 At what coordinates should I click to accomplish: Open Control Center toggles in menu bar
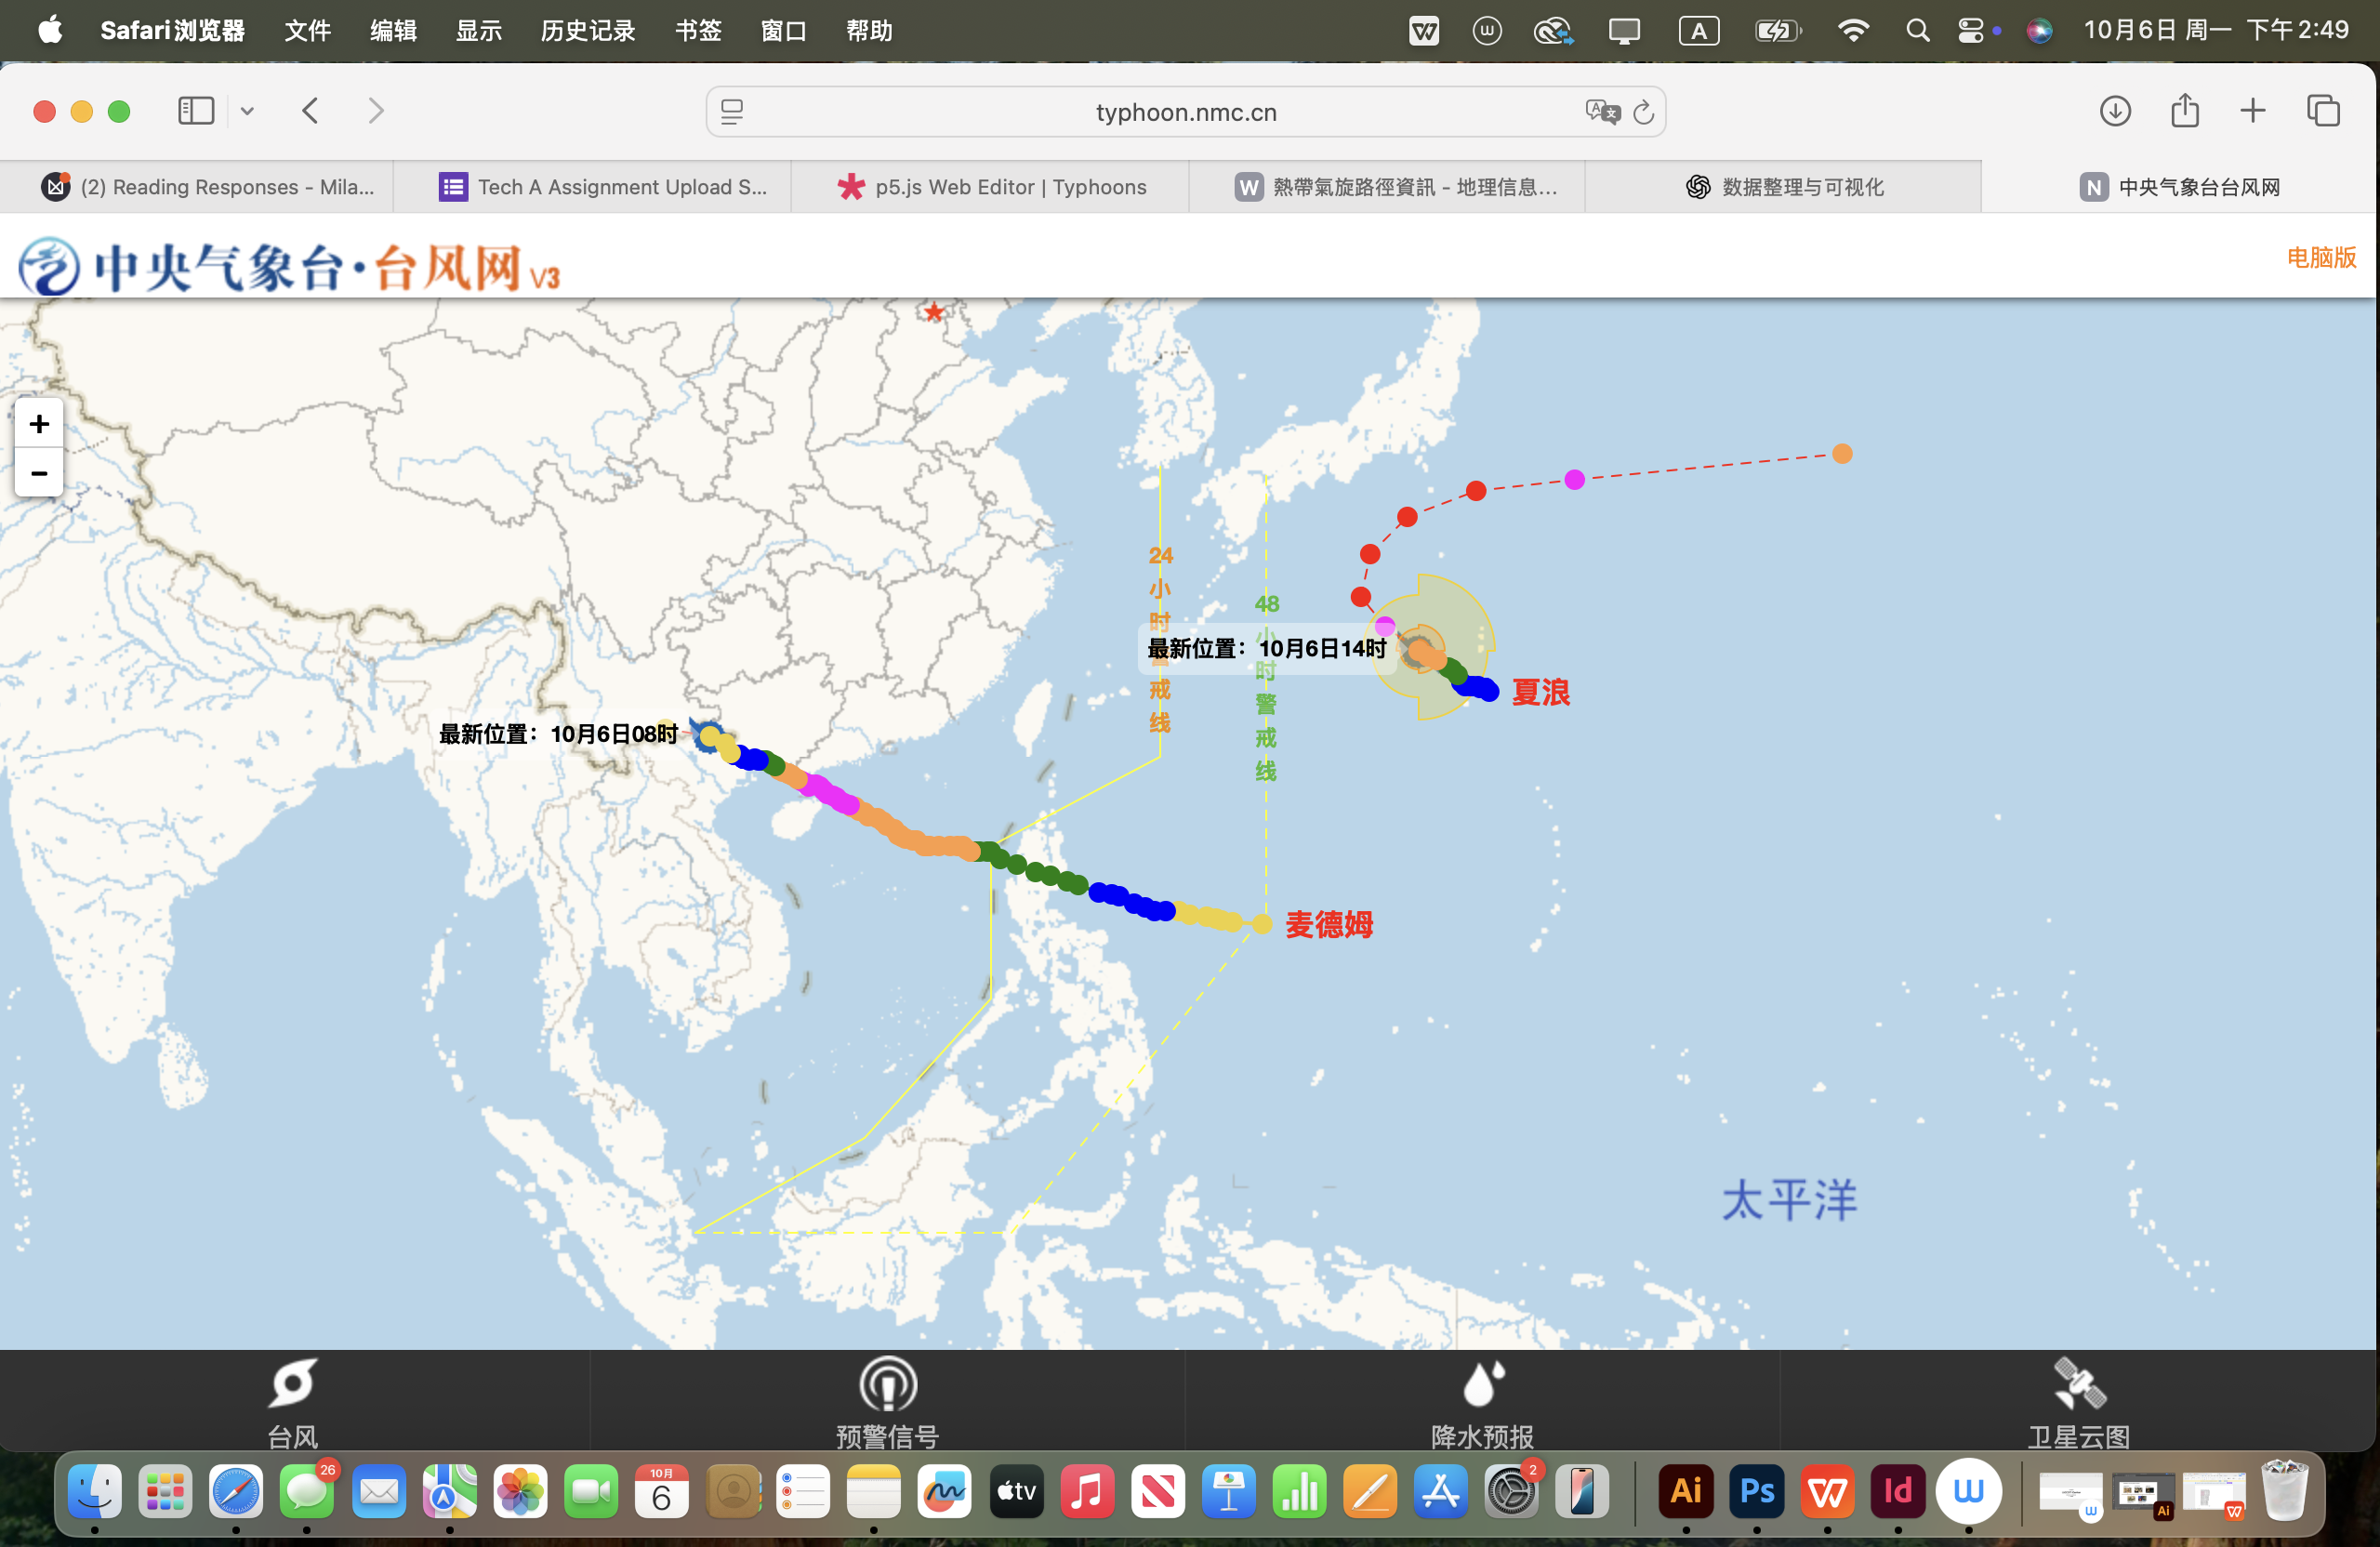(1969, 31)
